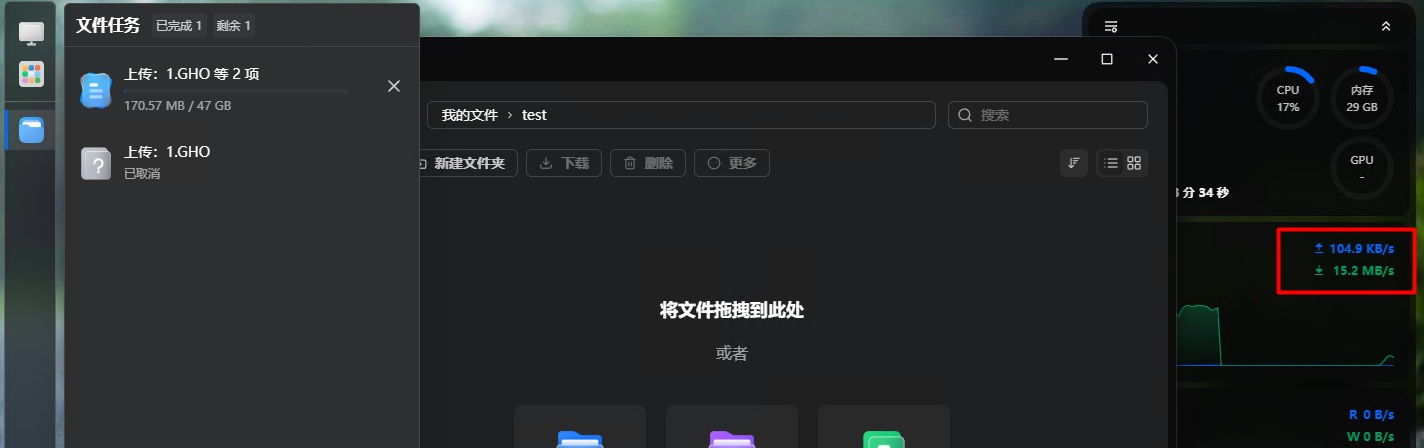This screenshot has height=448, width=1424.
Task: Select the Files app icon in sidebar
Action: 32,130
